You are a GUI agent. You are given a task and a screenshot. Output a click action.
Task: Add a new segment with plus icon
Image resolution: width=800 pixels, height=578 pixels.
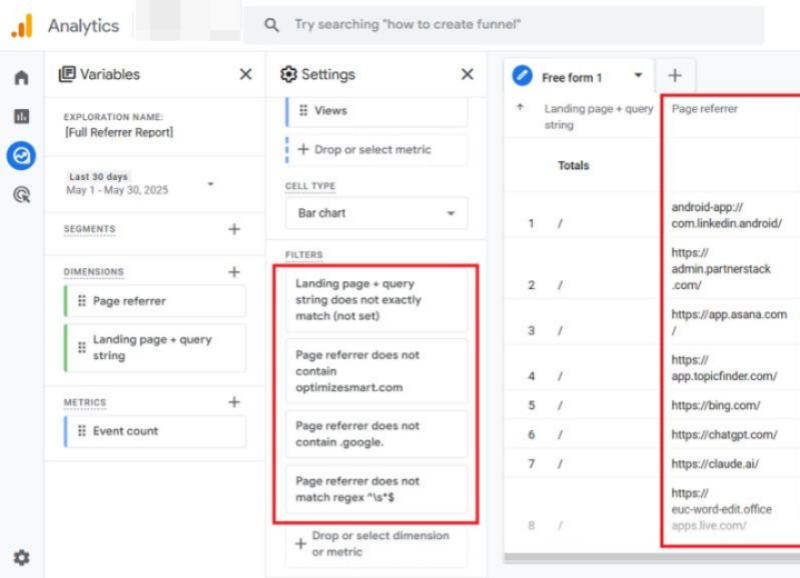[x=234, y=229]
